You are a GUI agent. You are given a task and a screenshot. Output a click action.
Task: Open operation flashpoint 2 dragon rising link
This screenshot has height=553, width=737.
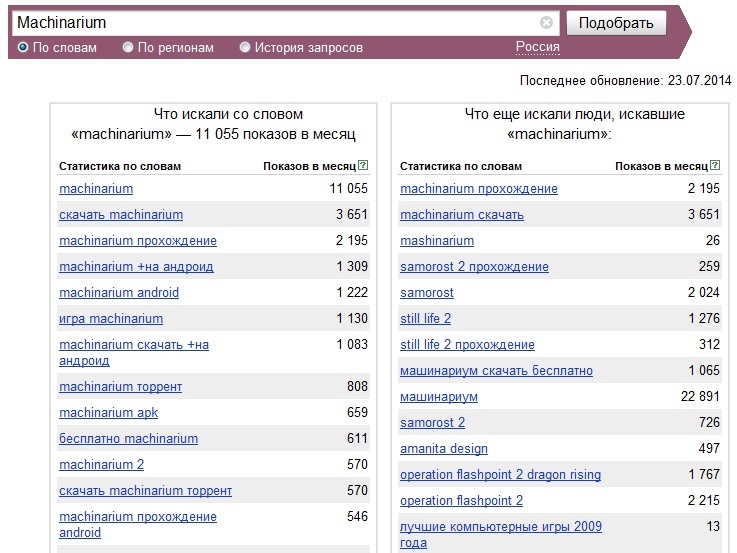pos(501,475)
